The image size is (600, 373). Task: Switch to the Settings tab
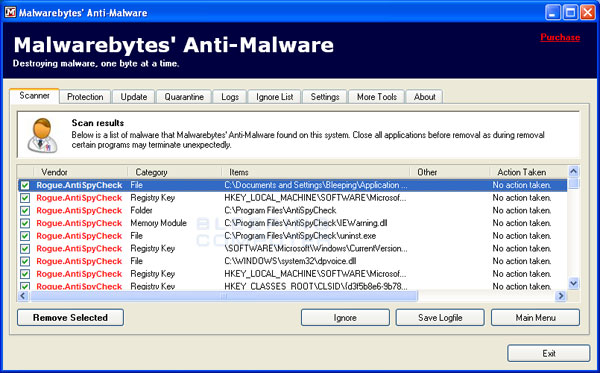[x=325, y=97]
